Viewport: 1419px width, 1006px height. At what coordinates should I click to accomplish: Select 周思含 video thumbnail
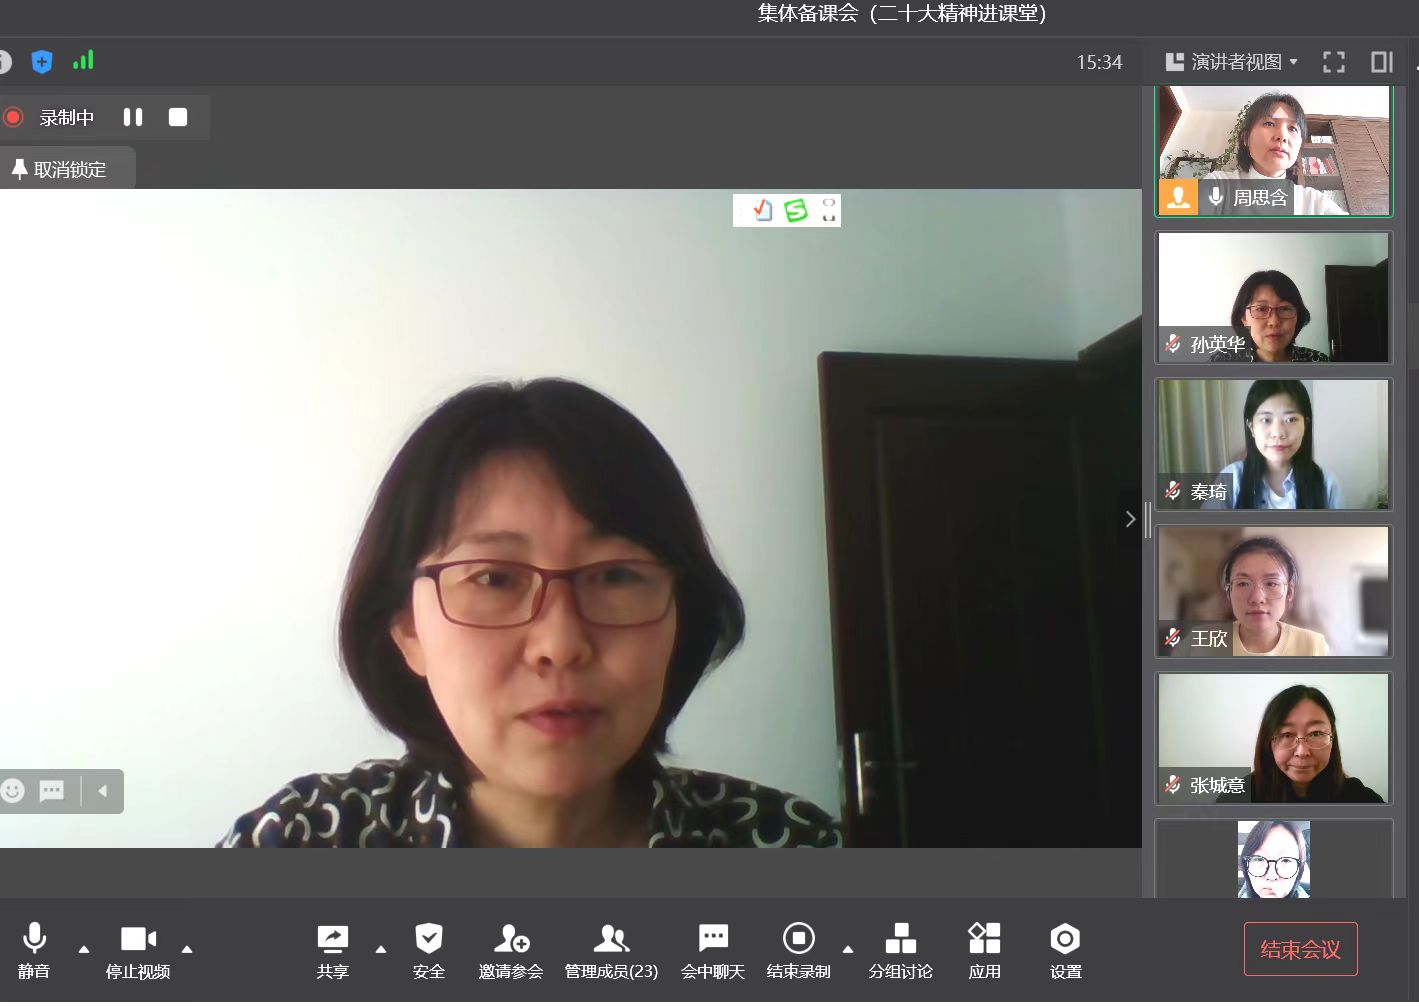(x=1274, y=151)
